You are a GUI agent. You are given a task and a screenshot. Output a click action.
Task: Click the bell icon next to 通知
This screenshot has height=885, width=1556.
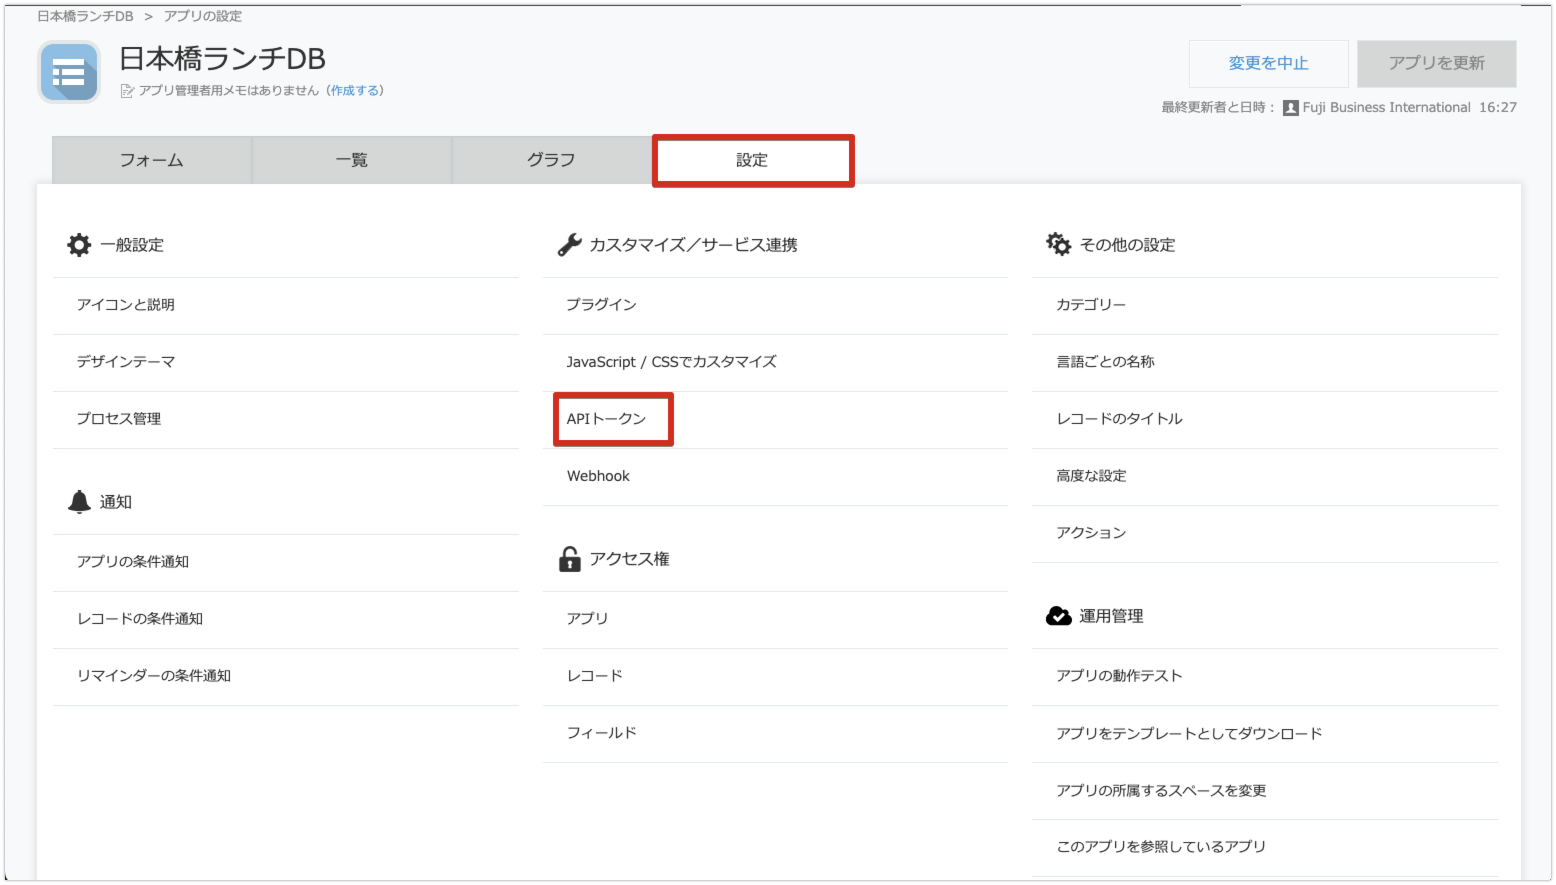pos(79,502)
